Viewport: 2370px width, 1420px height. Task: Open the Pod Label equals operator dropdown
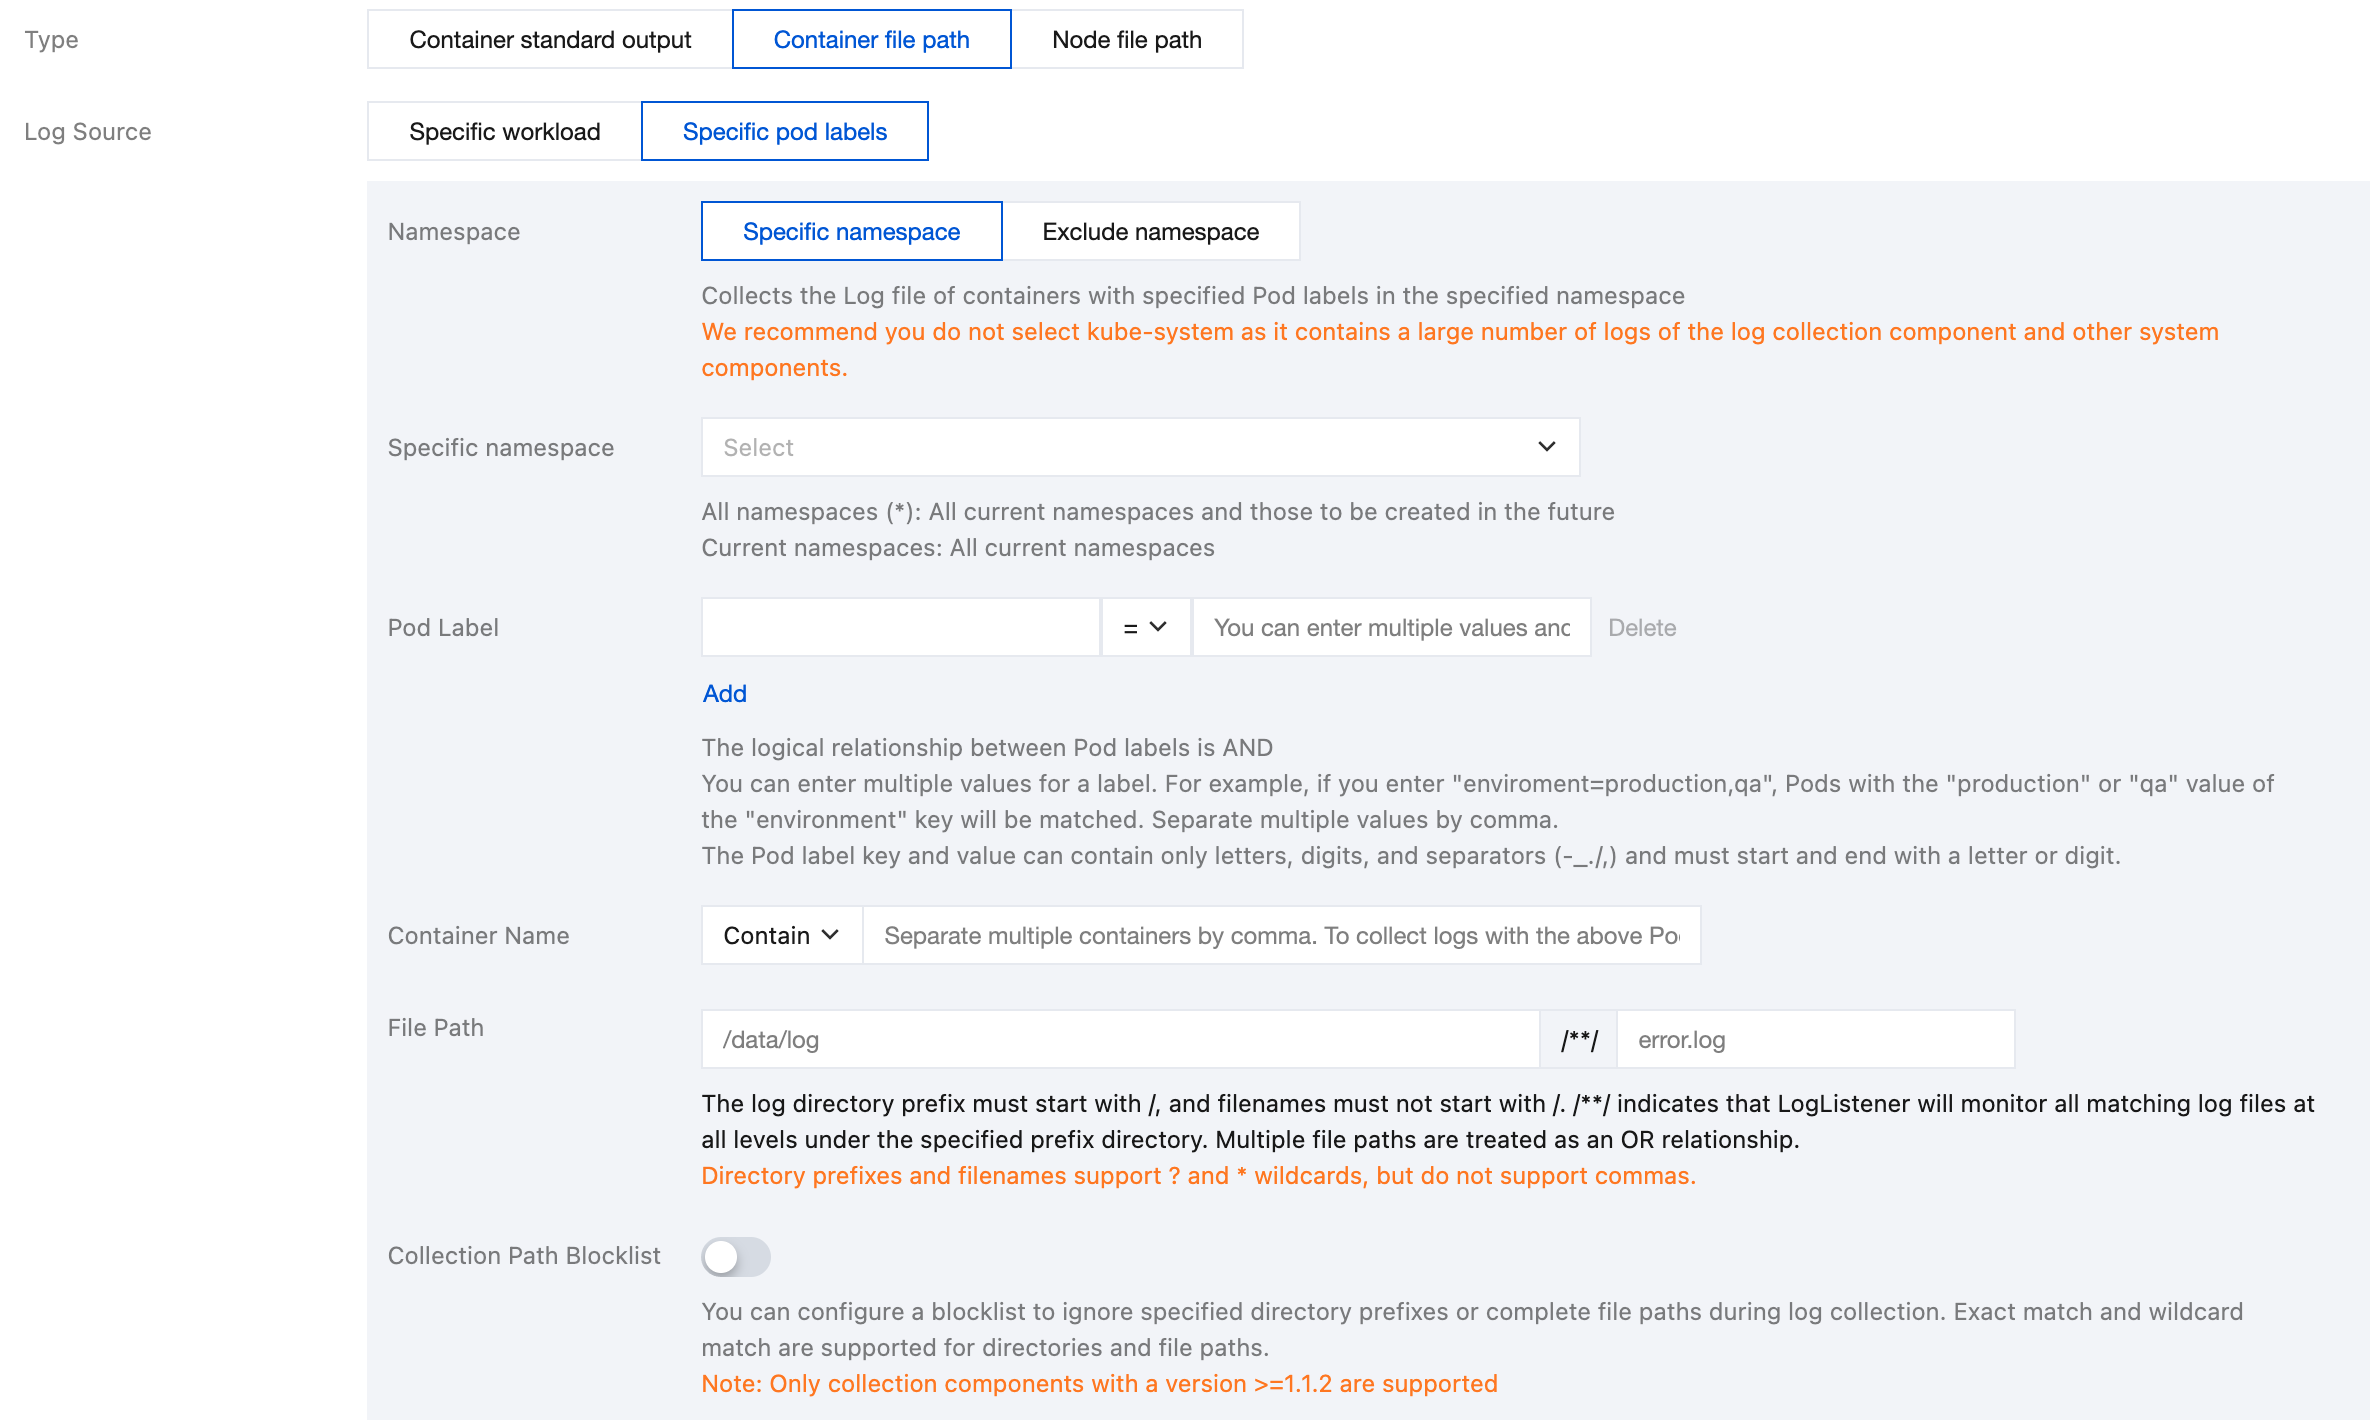(x=1145, y=628)
